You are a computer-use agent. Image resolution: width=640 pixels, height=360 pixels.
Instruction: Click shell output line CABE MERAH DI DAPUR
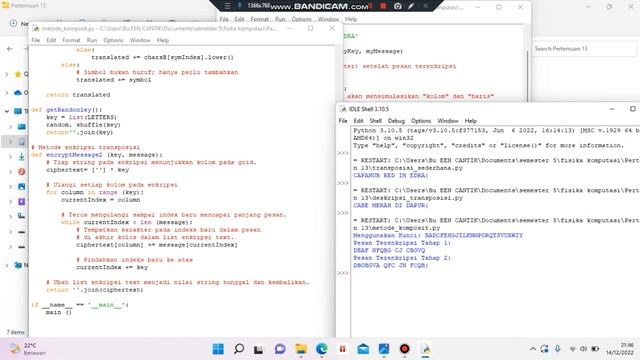click(x=391, y=205)
